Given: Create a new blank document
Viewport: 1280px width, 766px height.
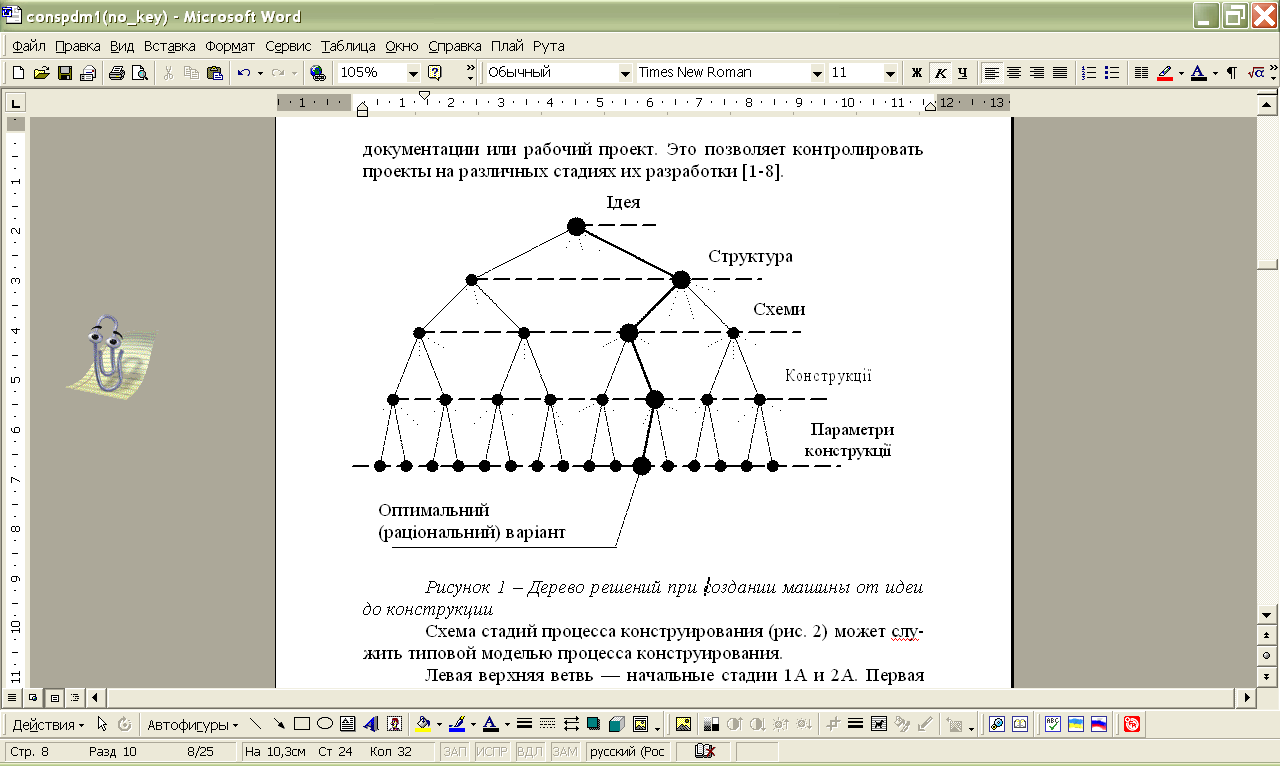Looking at the screenshot, I should coord(17,73).
